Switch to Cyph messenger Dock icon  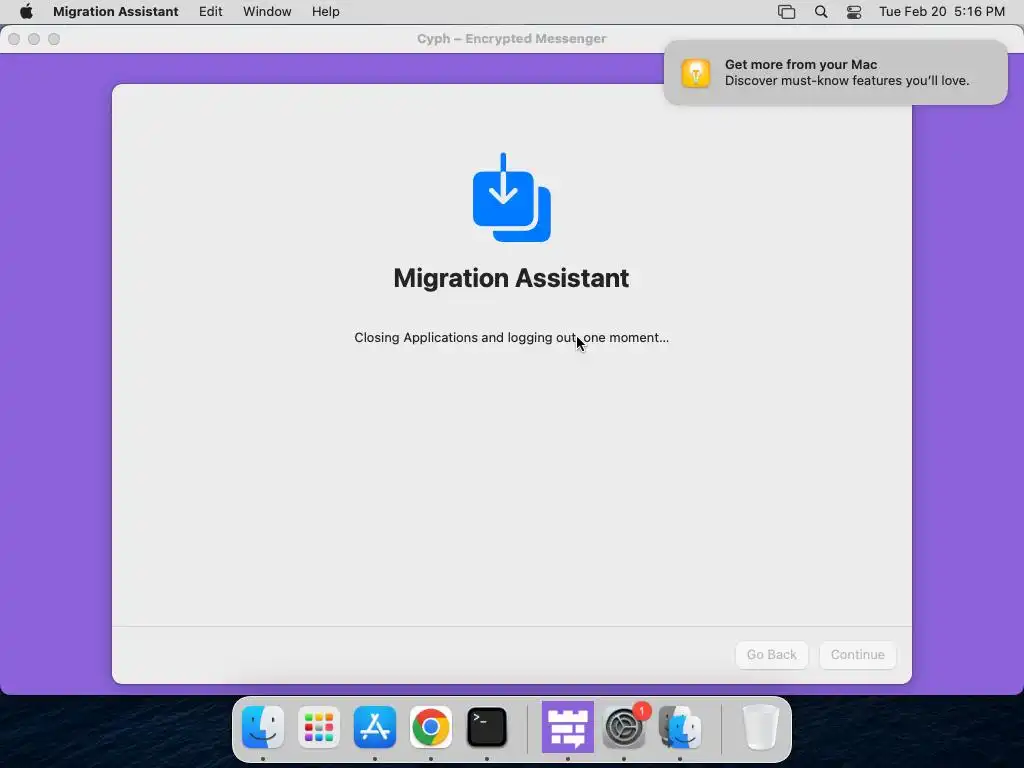(x=568, y=727)
